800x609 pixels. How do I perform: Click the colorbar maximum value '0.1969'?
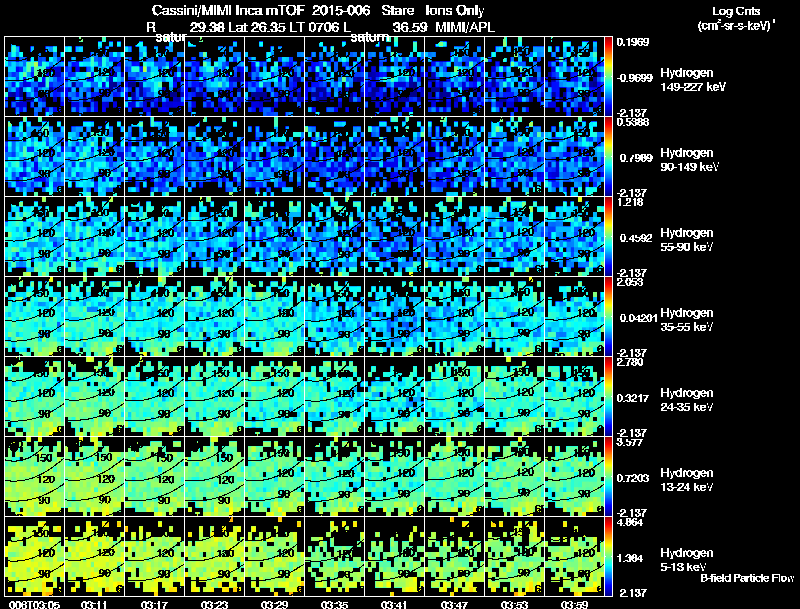click(633, 42)
